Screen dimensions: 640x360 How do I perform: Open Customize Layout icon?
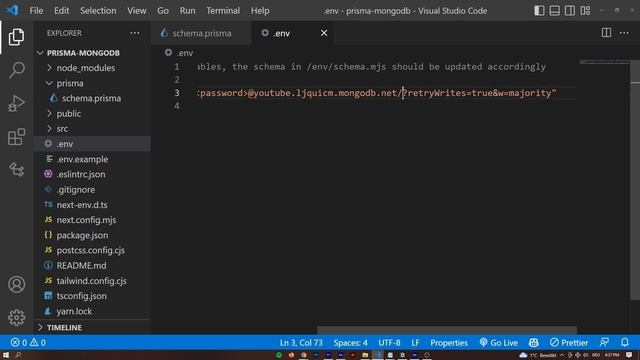(585, 11)
